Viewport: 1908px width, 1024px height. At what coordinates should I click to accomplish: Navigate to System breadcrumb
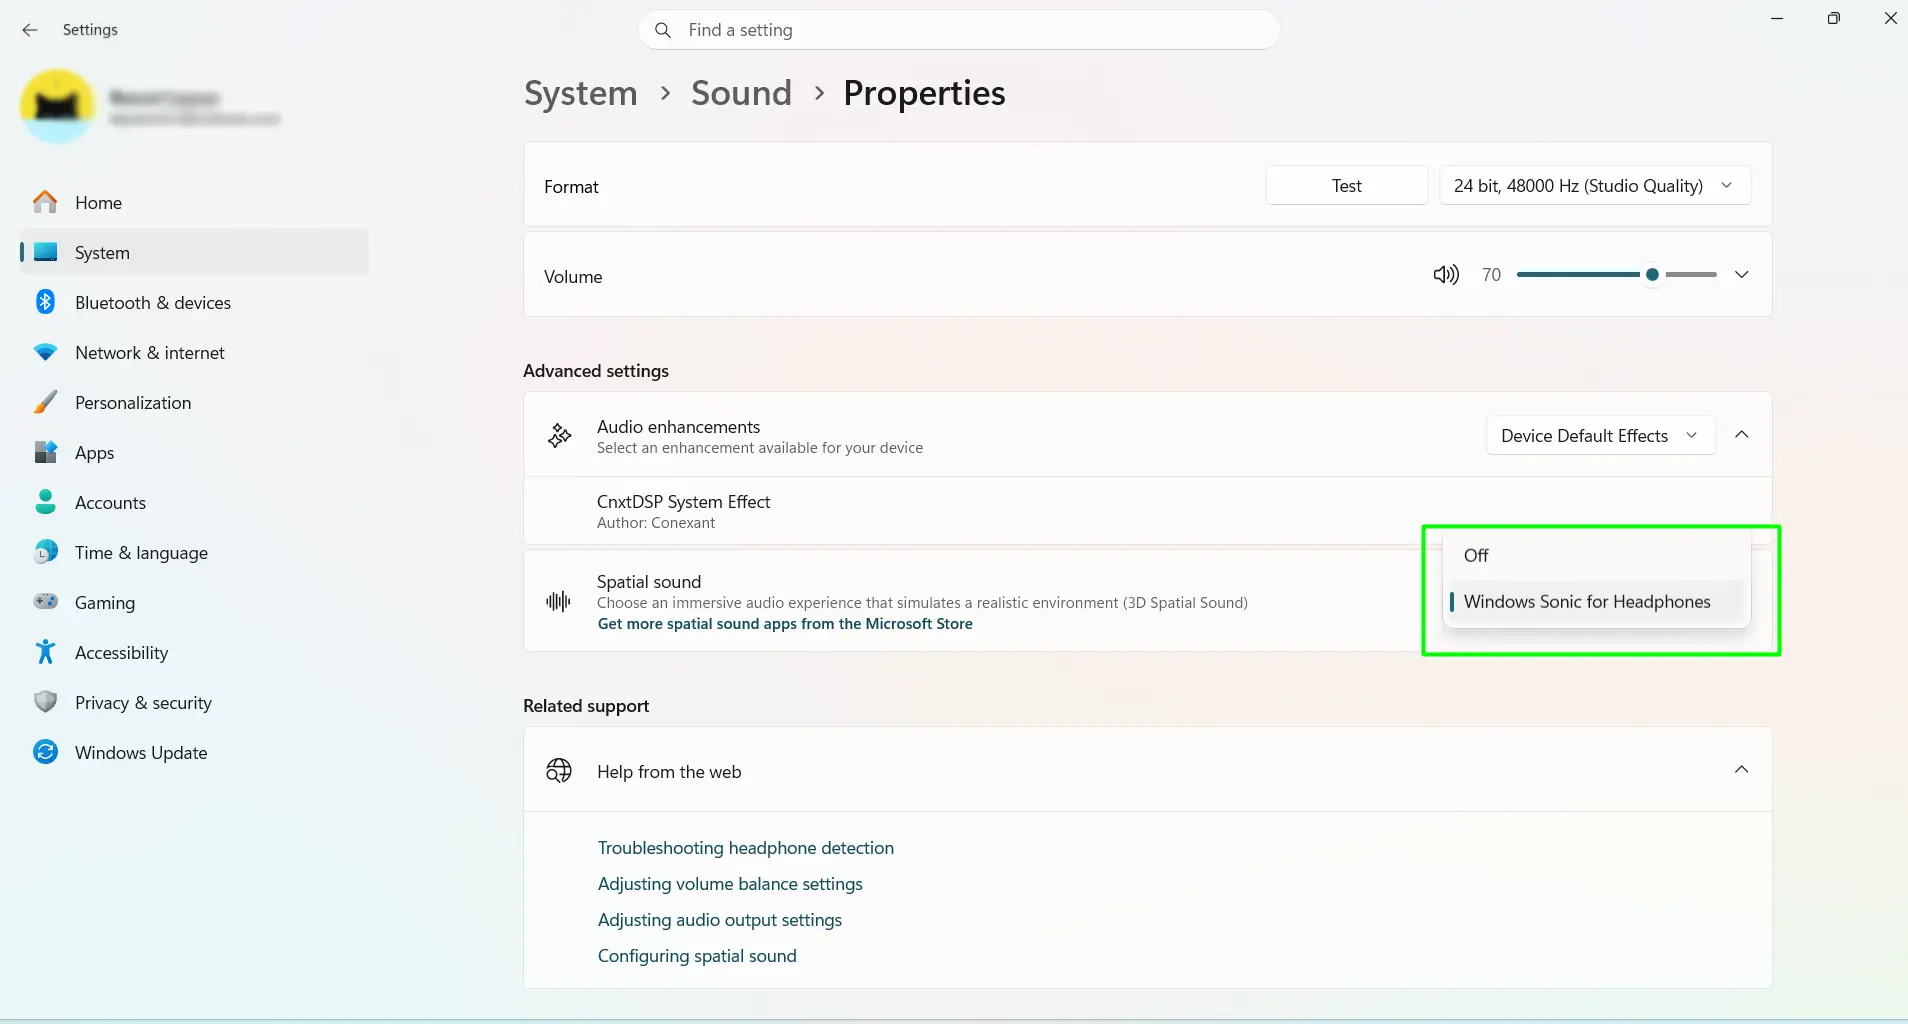581,93
